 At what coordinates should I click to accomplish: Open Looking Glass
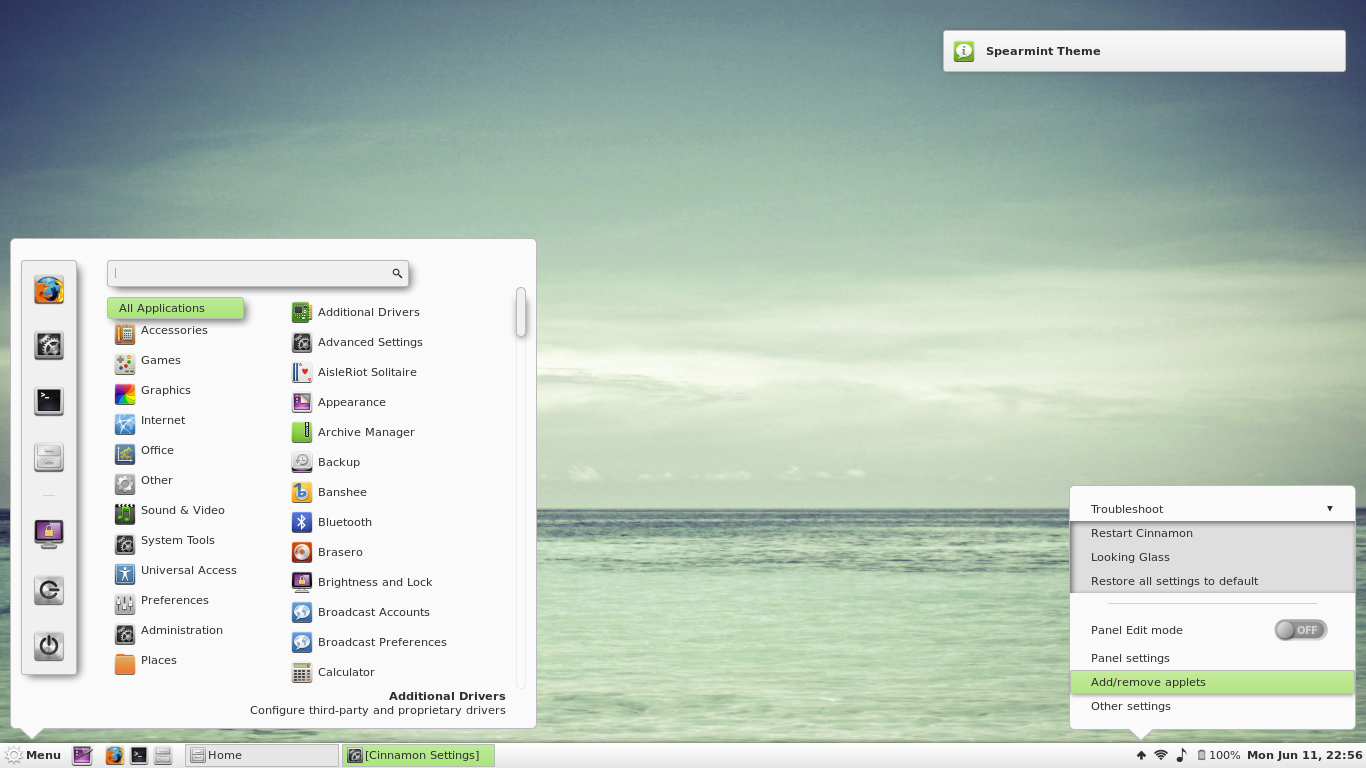click(x=1212, y=557)
